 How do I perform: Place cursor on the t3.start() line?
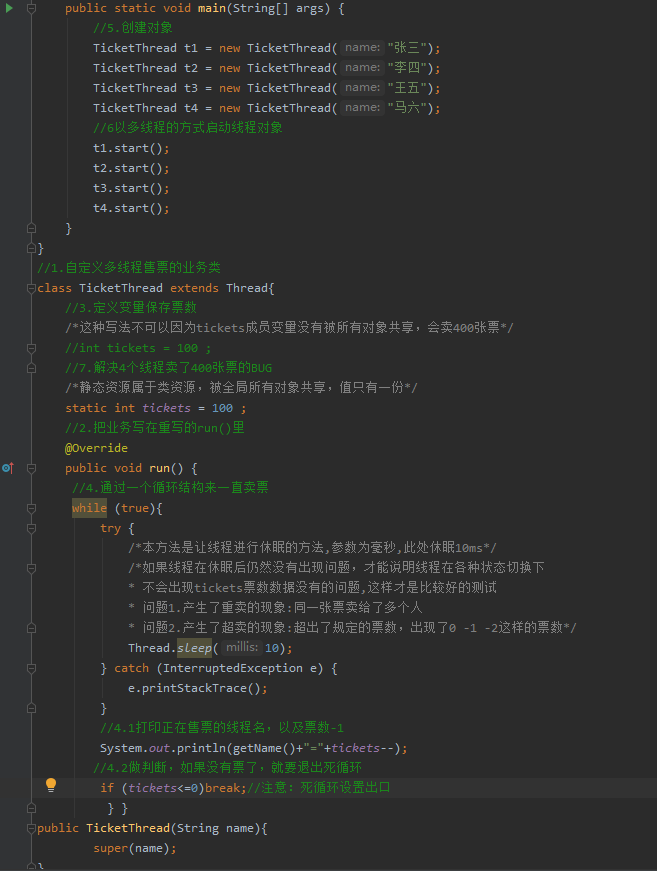point(131,188)
